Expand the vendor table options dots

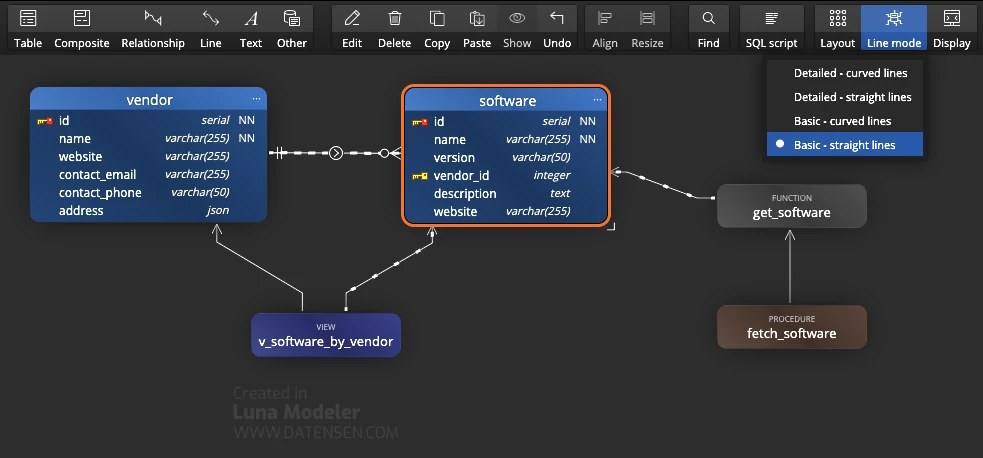click(257, 100)
